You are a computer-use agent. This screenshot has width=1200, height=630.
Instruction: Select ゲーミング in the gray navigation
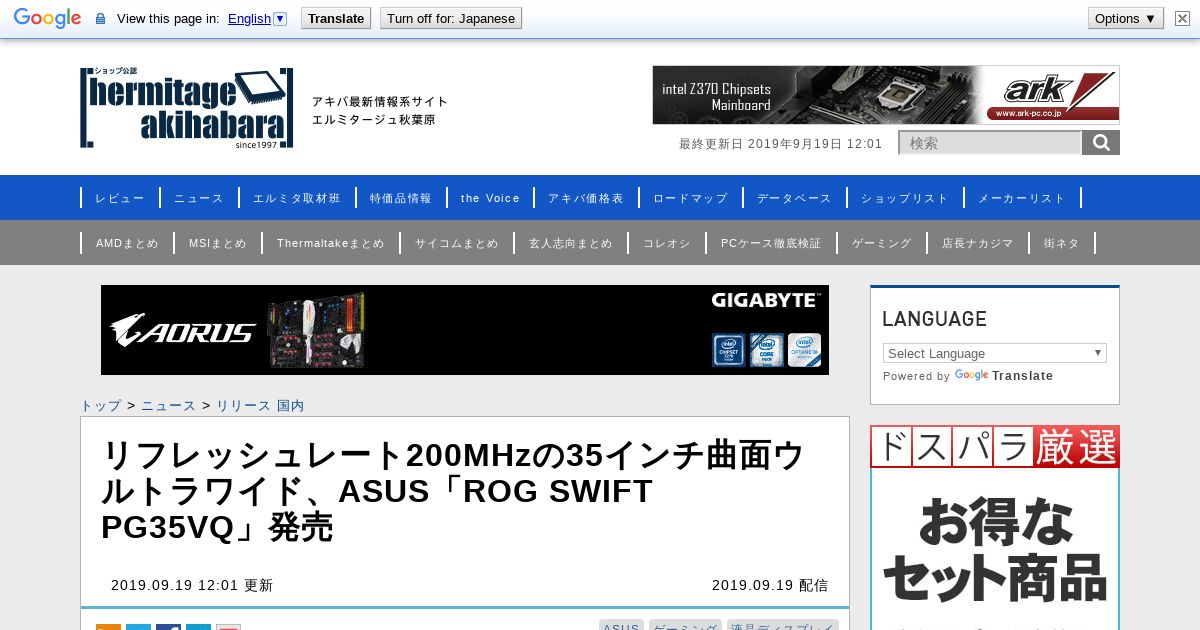pos(882,243)
